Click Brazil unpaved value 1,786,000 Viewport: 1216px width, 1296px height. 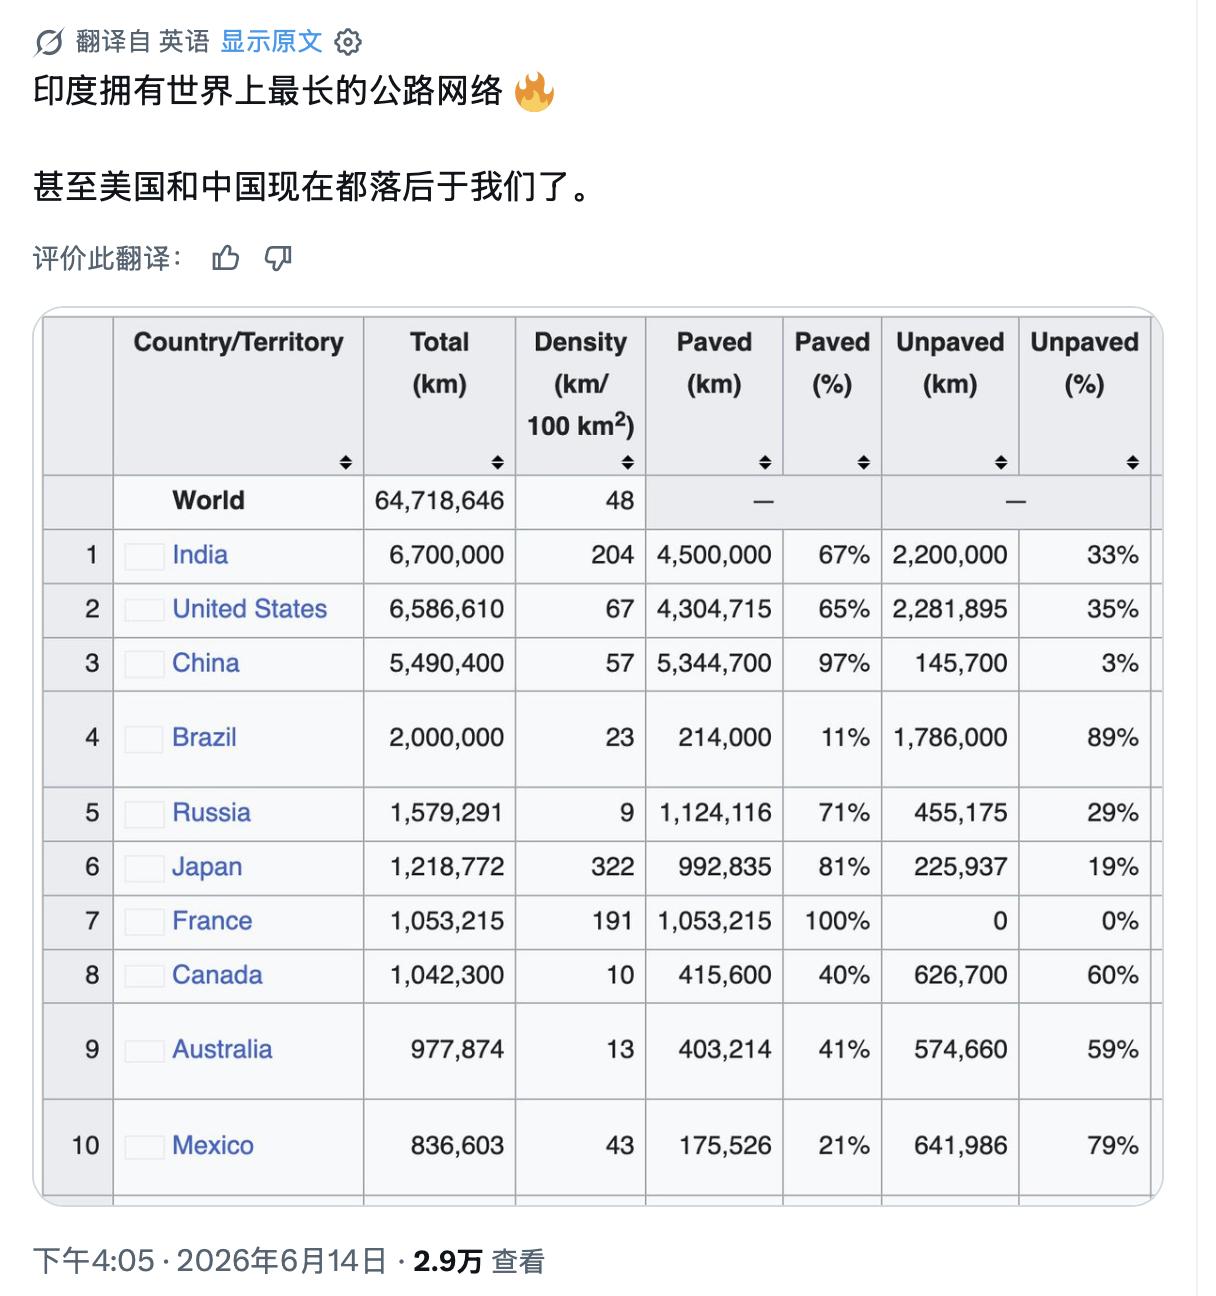click(950, 738)
